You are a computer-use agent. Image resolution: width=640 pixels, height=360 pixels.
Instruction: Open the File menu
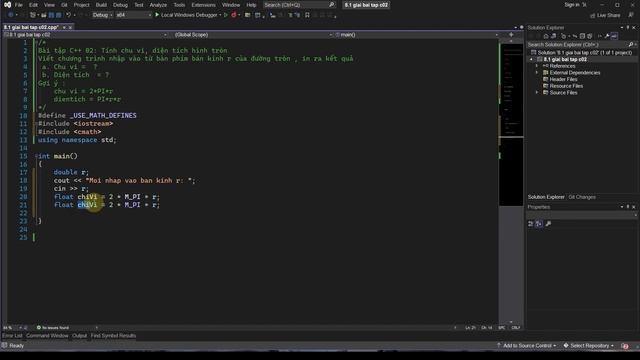click(18, 5)
